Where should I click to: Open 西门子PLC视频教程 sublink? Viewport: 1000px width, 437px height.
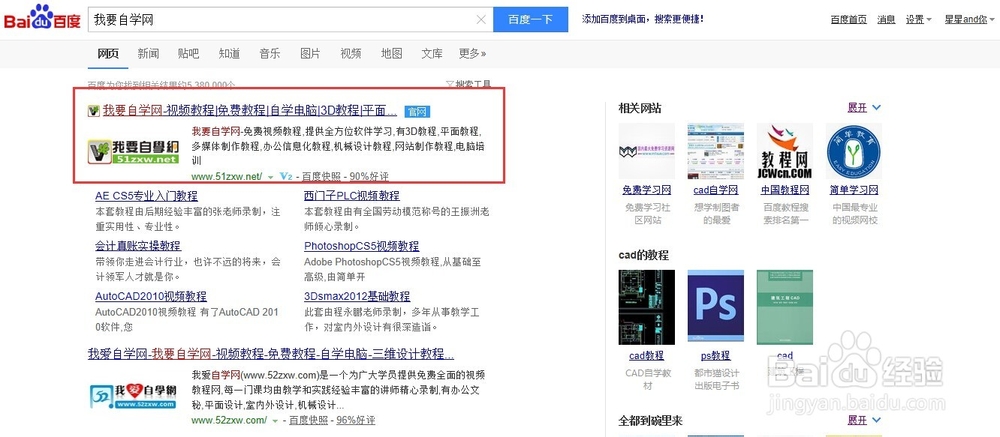(352, 196)
